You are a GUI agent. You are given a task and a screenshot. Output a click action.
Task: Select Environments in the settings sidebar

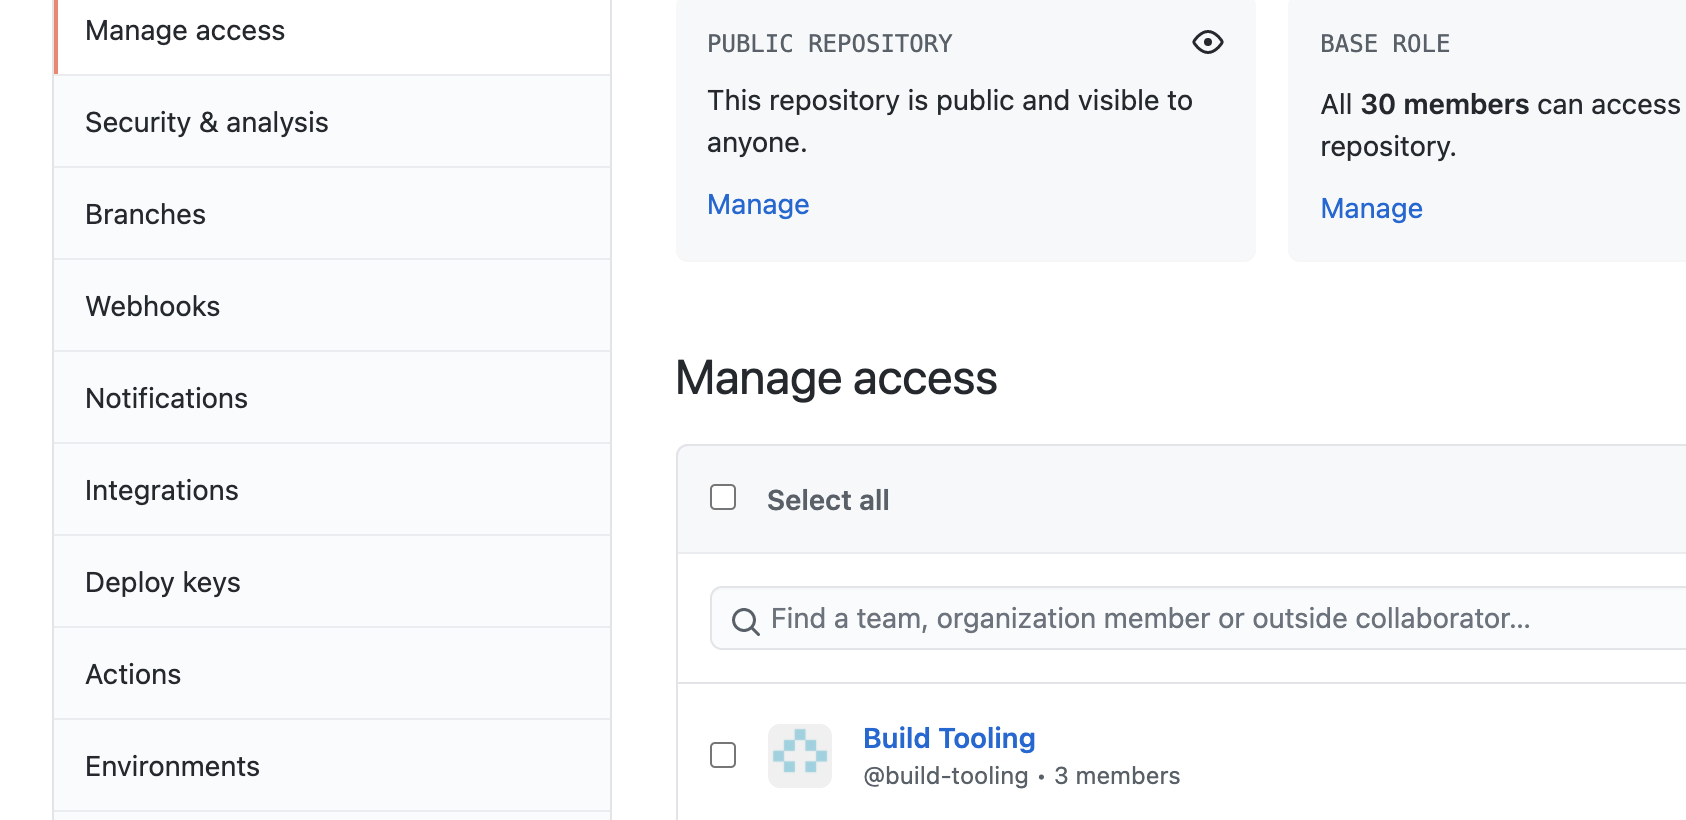(x=173, y=766)
